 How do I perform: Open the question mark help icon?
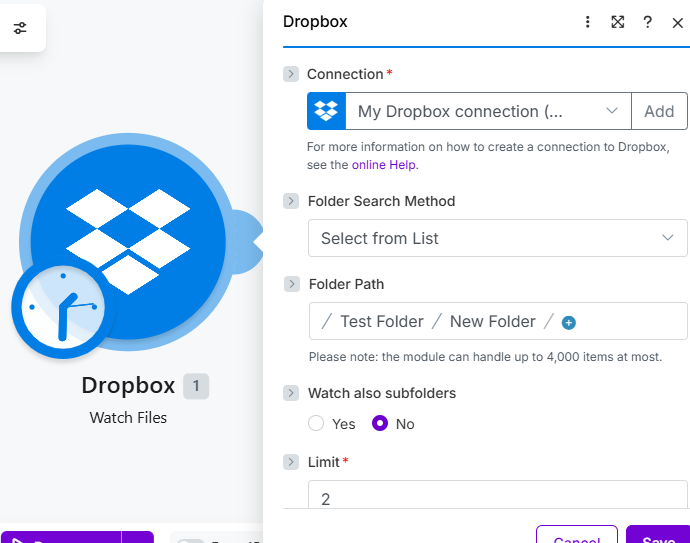[x=647, y=22]
